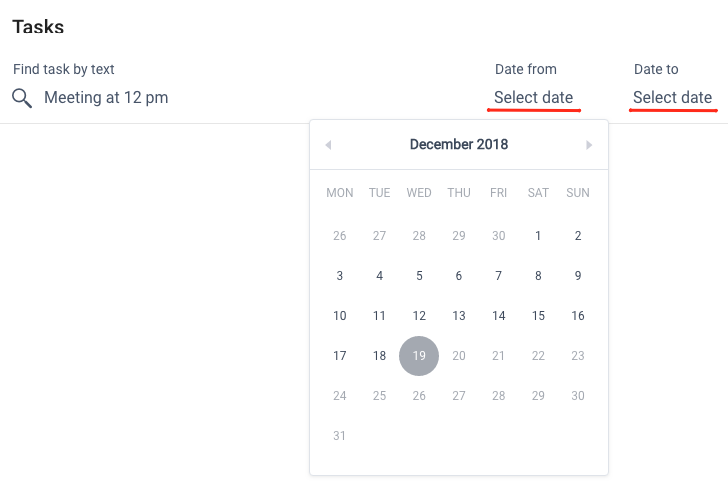Click the search magnifier icon
This screenshot has width=728, height=502.
click(22, 98)
